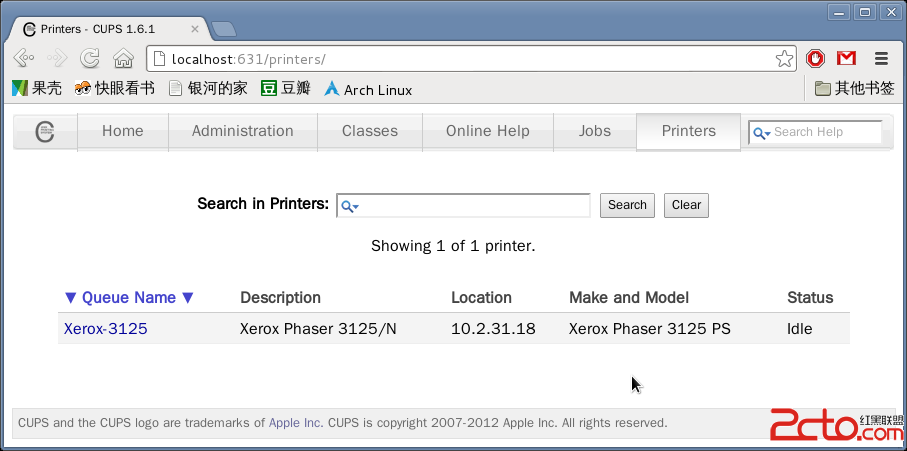Click the CUPS logo in the navigation bar

click(x=45, y=132)
